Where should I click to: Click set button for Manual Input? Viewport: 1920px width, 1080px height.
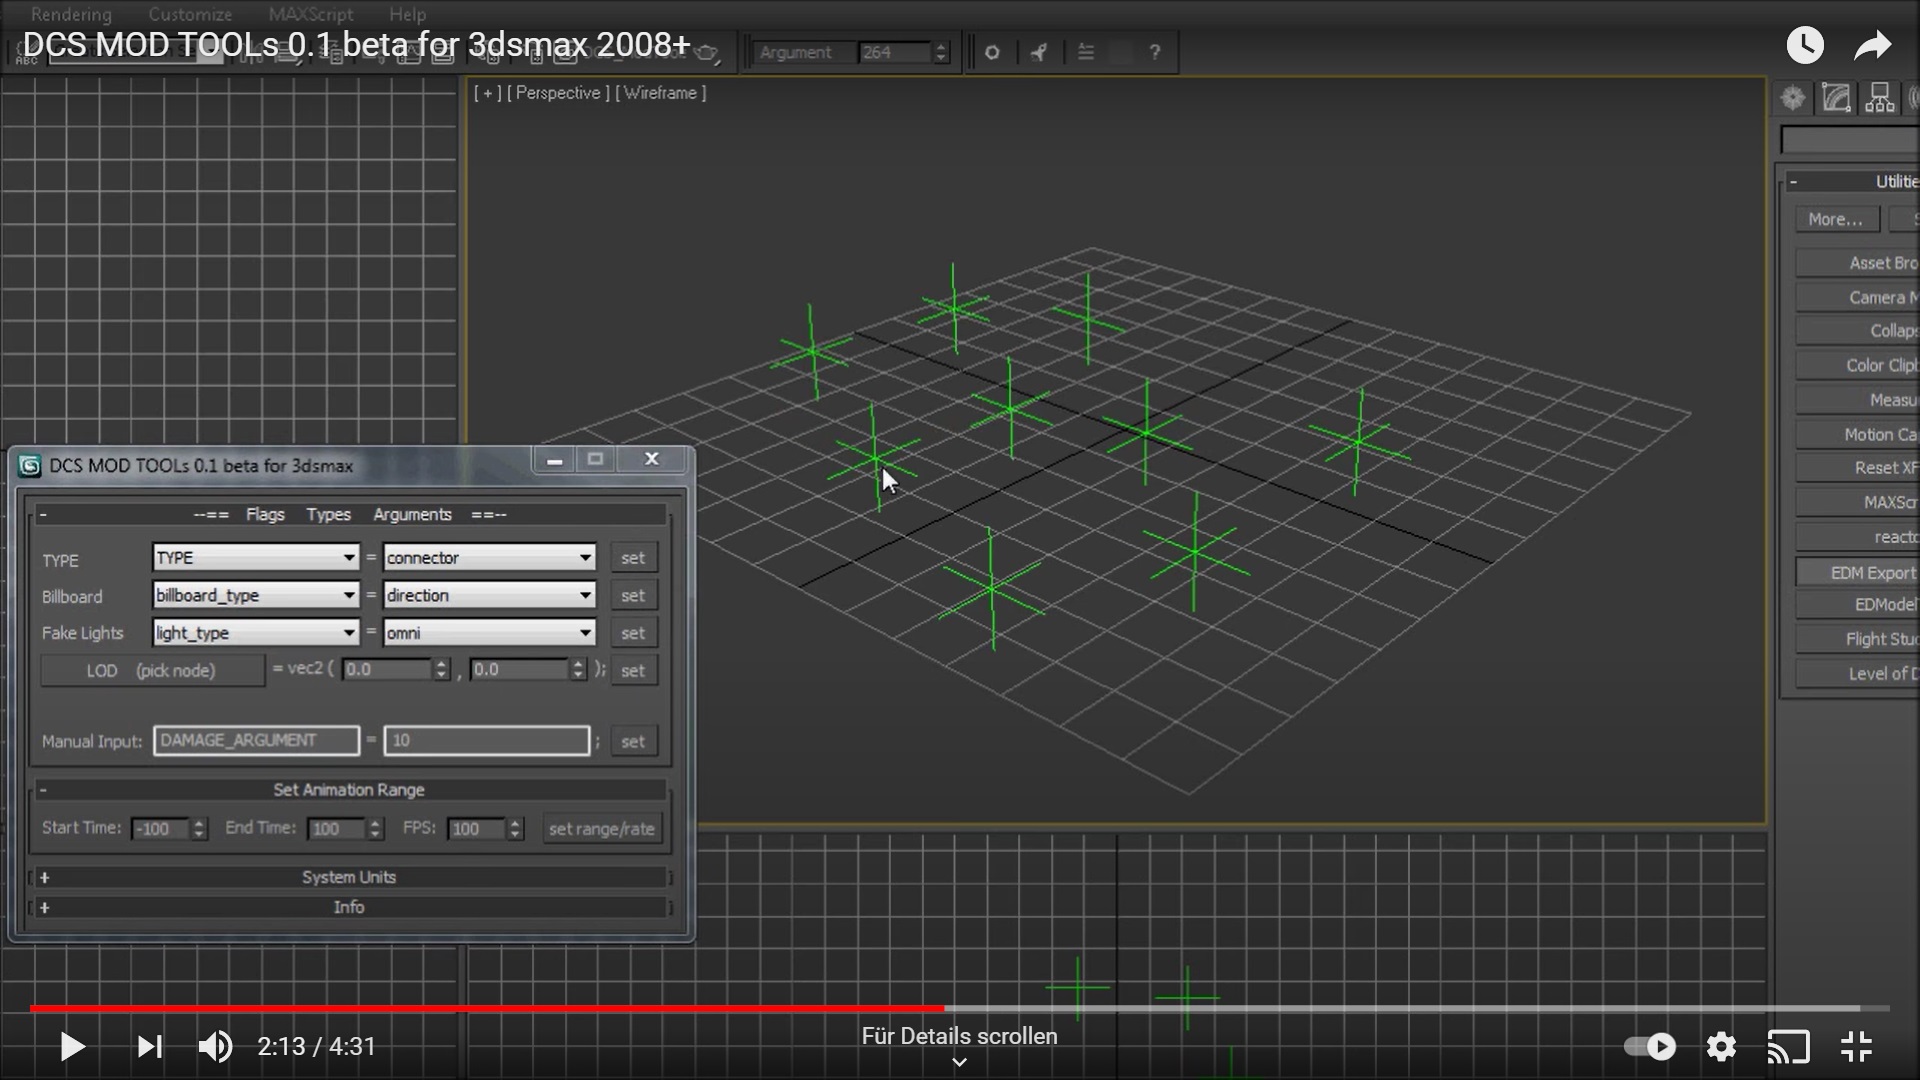point(633,741)
